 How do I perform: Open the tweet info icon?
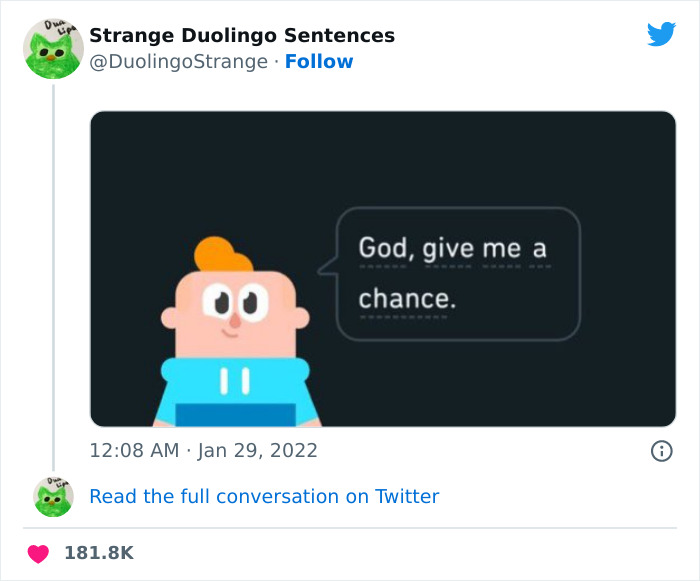point(661,451)
